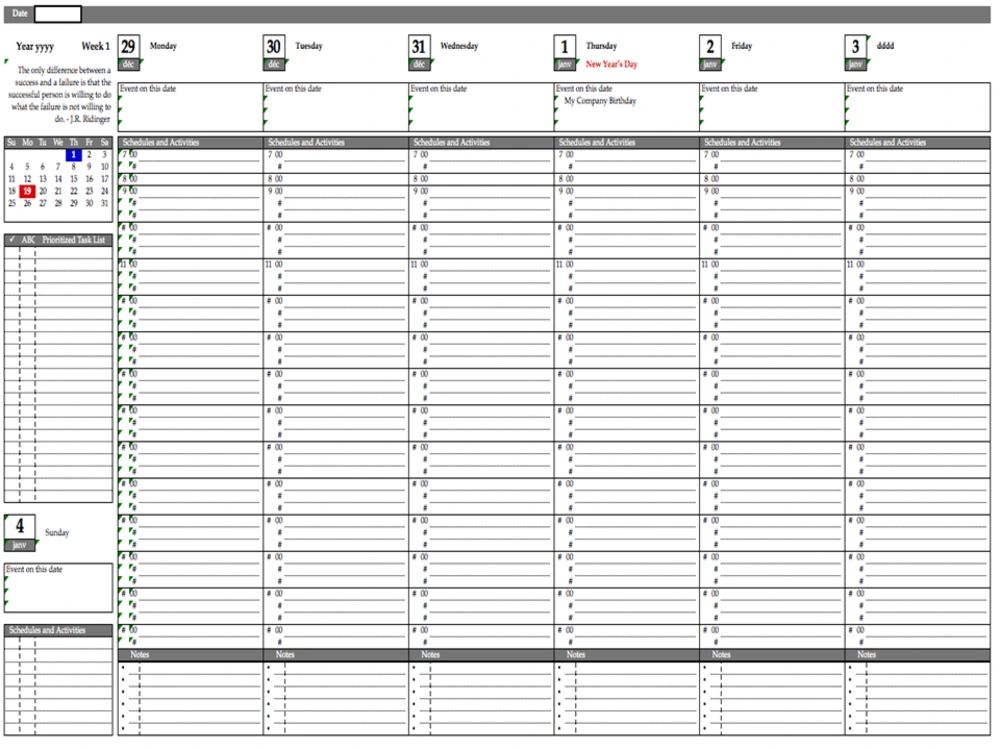1000x750 pixels.
Task: Select the 'Tuesday' day name
Action: pyautogui.click(x=309, y=46)
